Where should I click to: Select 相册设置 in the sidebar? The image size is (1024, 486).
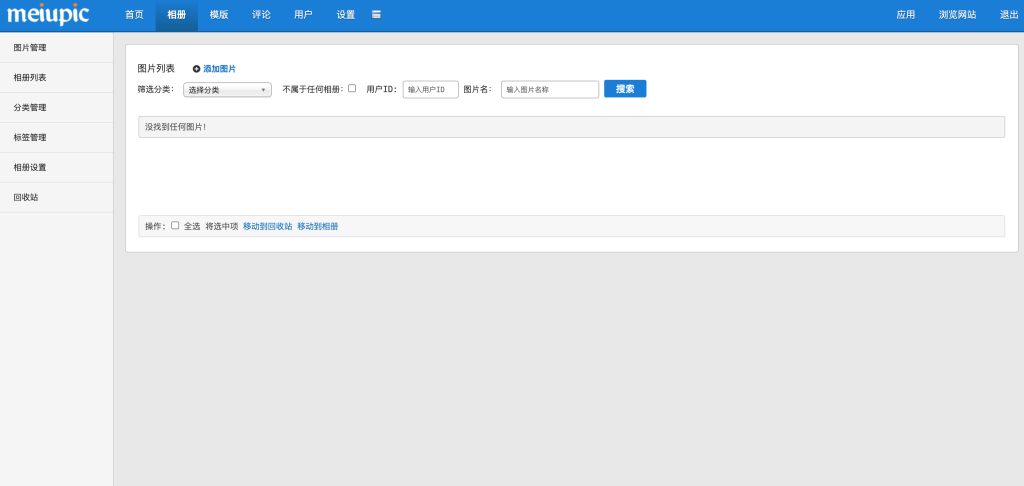(x=57, y=167)
